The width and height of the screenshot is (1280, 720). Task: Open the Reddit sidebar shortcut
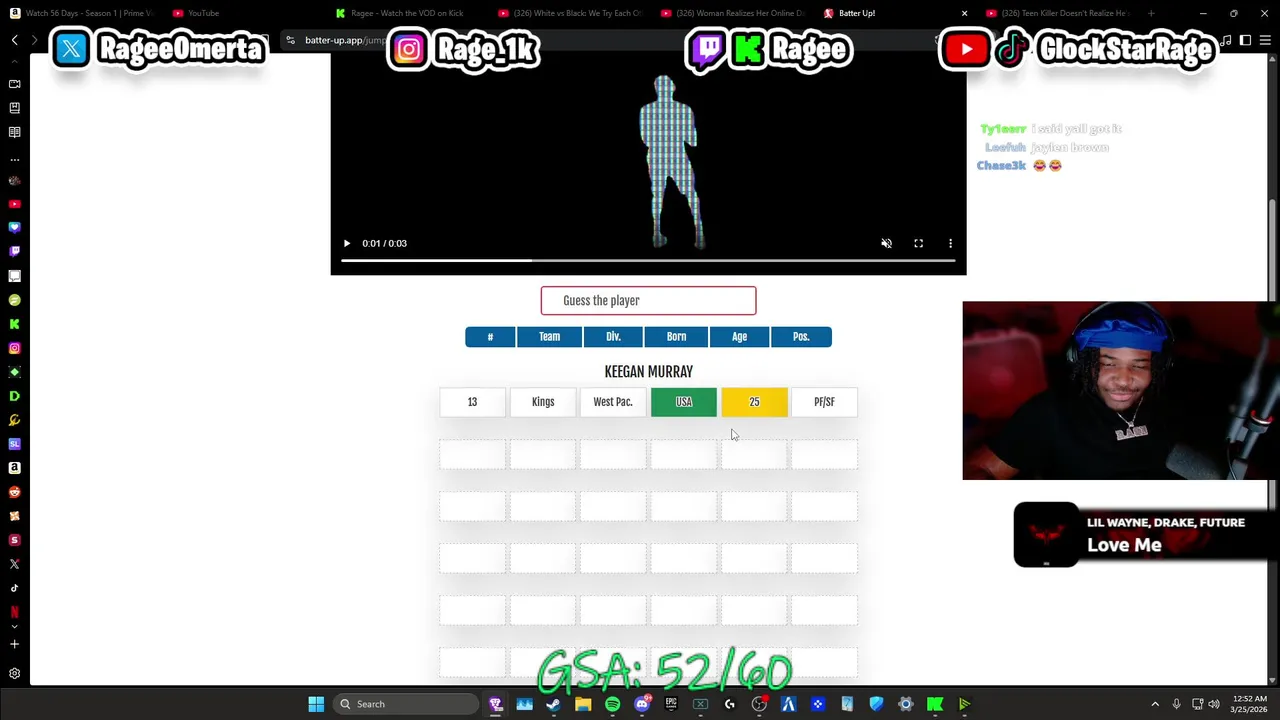14,492
